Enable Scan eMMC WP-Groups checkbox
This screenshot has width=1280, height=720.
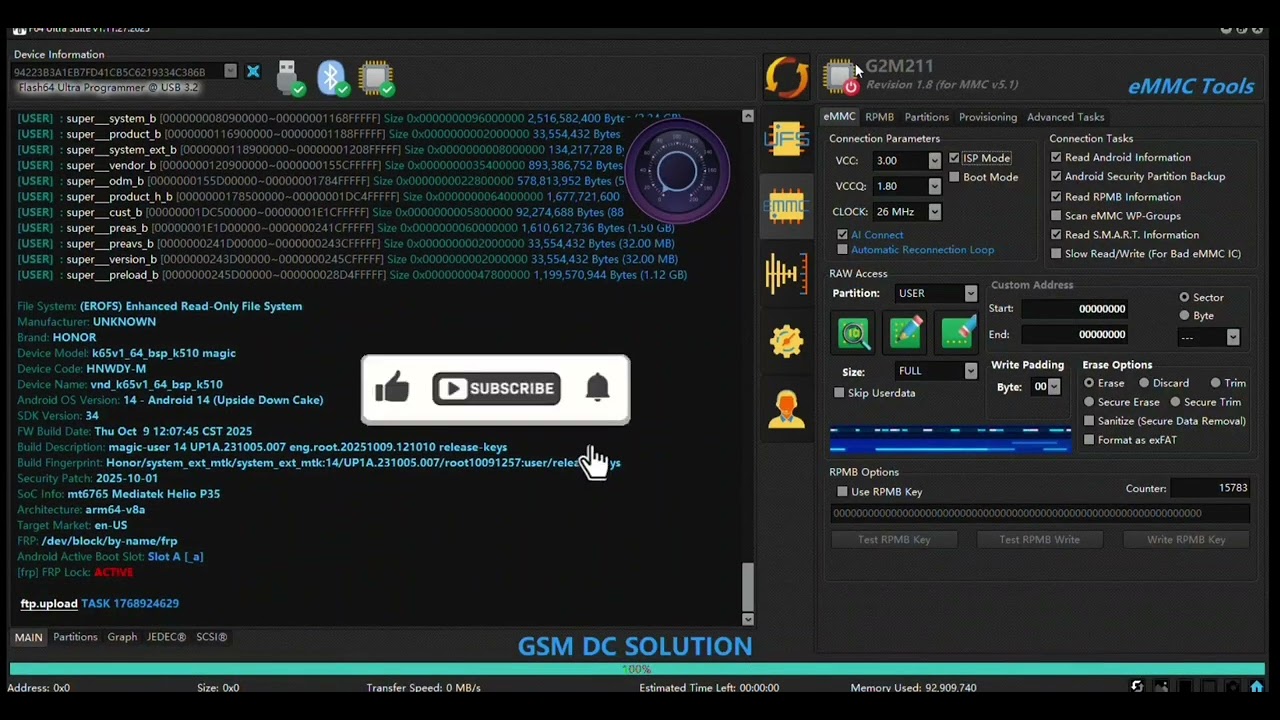[x=1056, y=216]
